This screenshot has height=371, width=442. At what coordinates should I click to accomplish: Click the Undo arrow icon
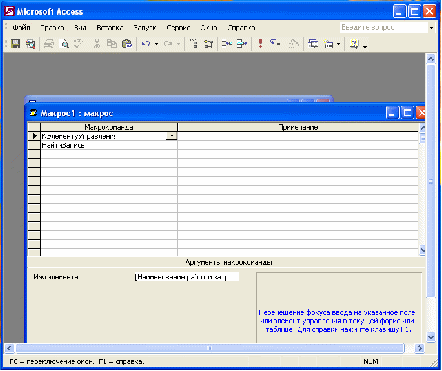(146, 44)
